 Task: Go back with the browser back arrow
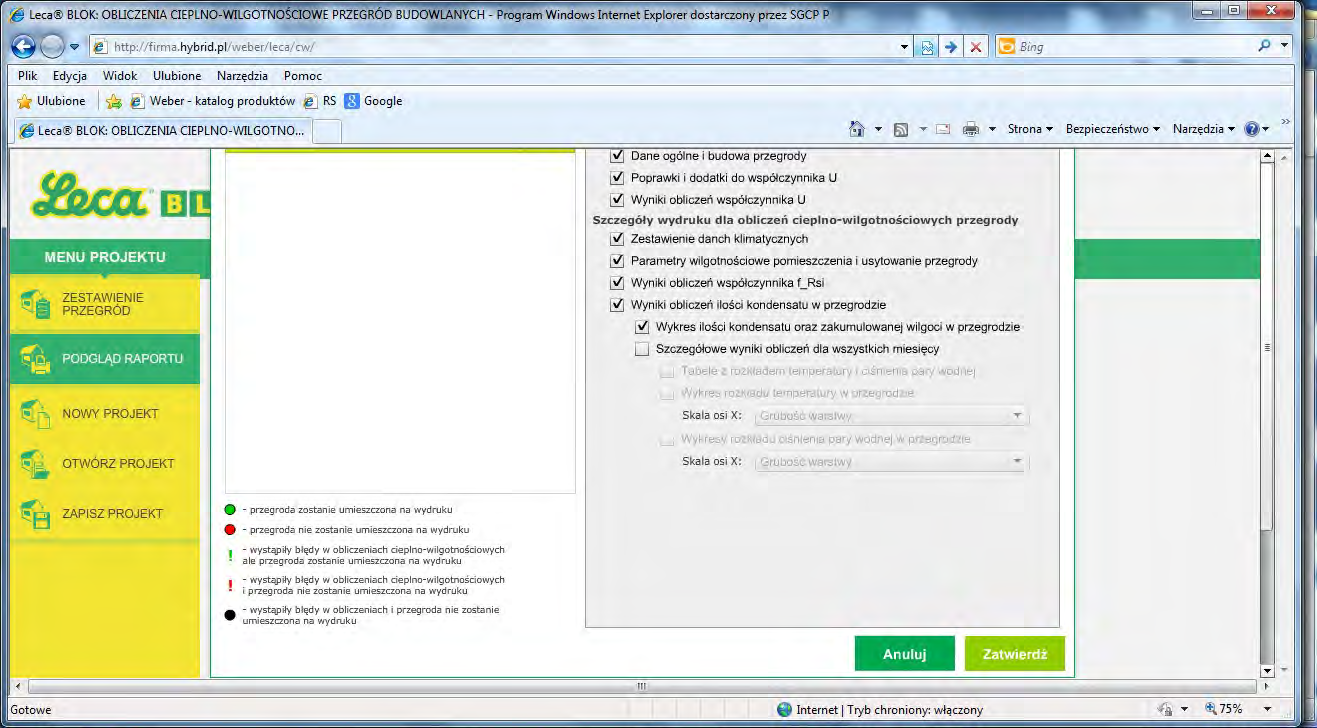(x=23, y=47)
